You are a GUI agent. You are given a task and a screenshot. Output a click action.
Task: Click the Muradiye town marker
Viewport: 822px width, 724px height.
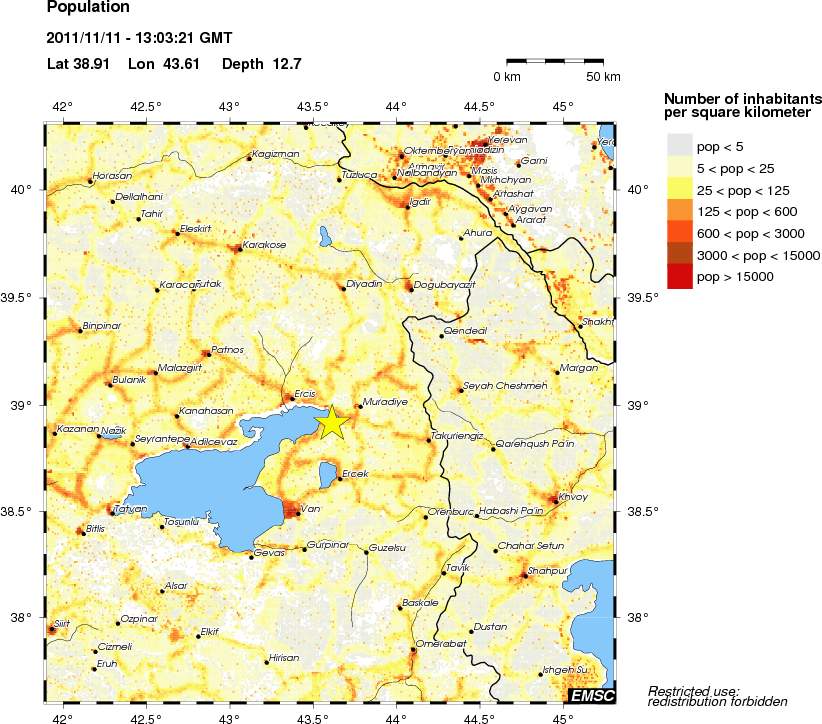tap(360, 406)
